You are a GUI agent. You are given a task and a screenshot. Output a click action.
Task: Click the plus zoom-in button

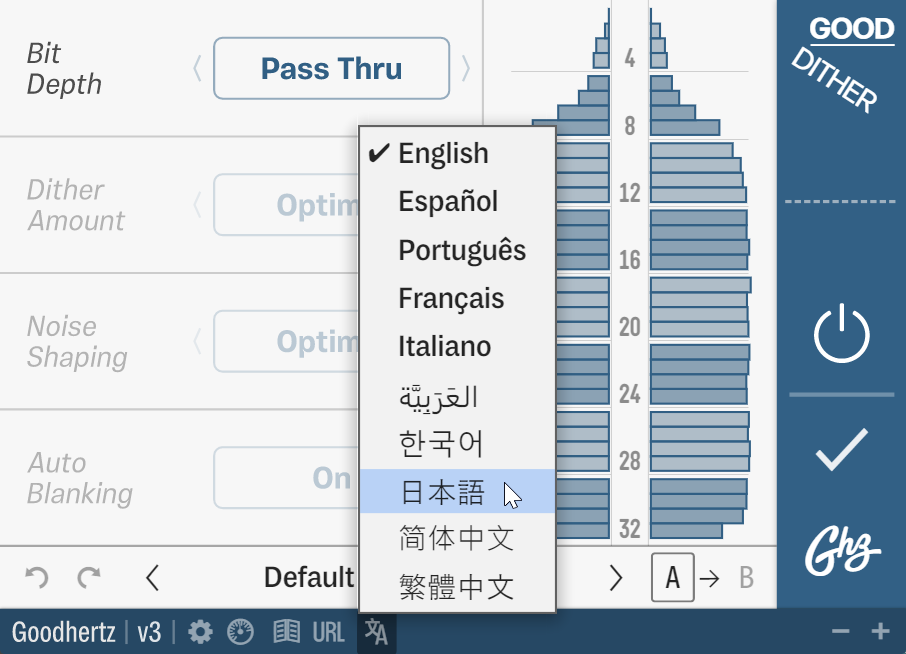pyautogui.click(x=880, y=631)
